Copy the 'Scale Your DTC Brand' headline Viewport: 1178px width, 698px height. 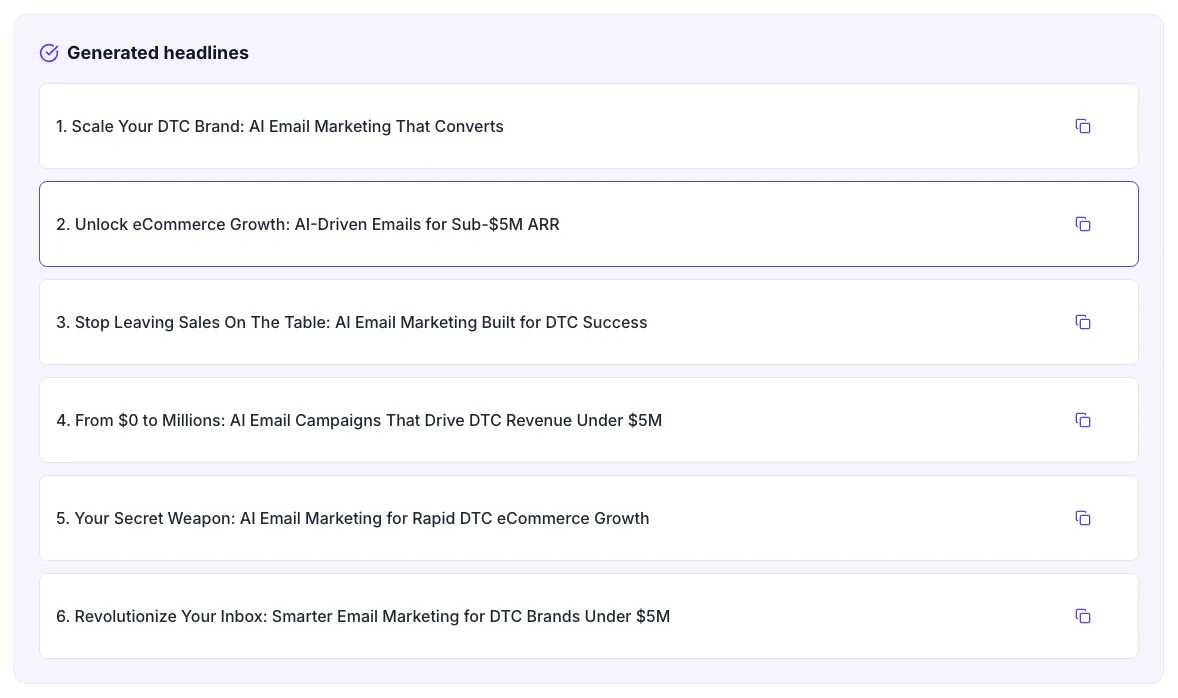(x=1083, y=126)
